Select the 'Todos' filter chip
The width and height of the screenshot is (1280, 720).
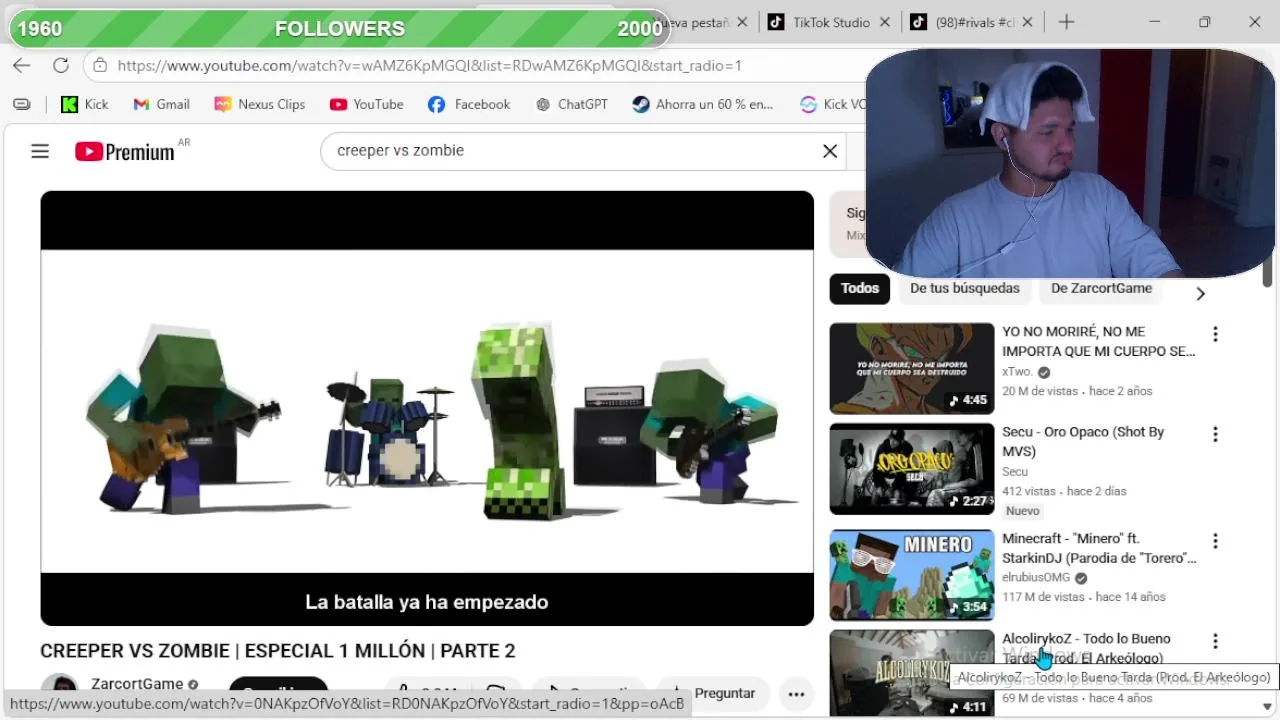[x=860, y=289]
